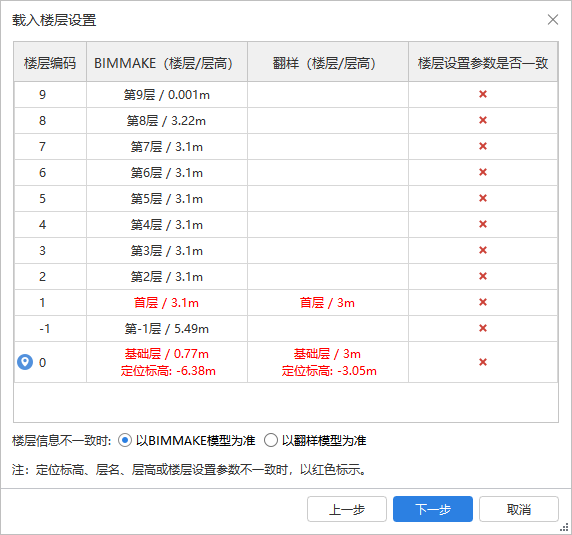Cancel using the 取消 button

(x=519, y=509)
